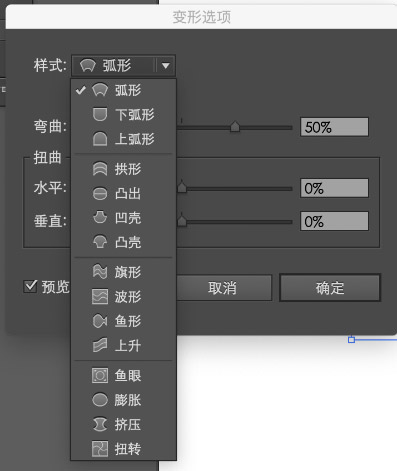Click the 挤压 menu label
The width and height of the screenshot is (397, 471).
[x=128, y=425]
